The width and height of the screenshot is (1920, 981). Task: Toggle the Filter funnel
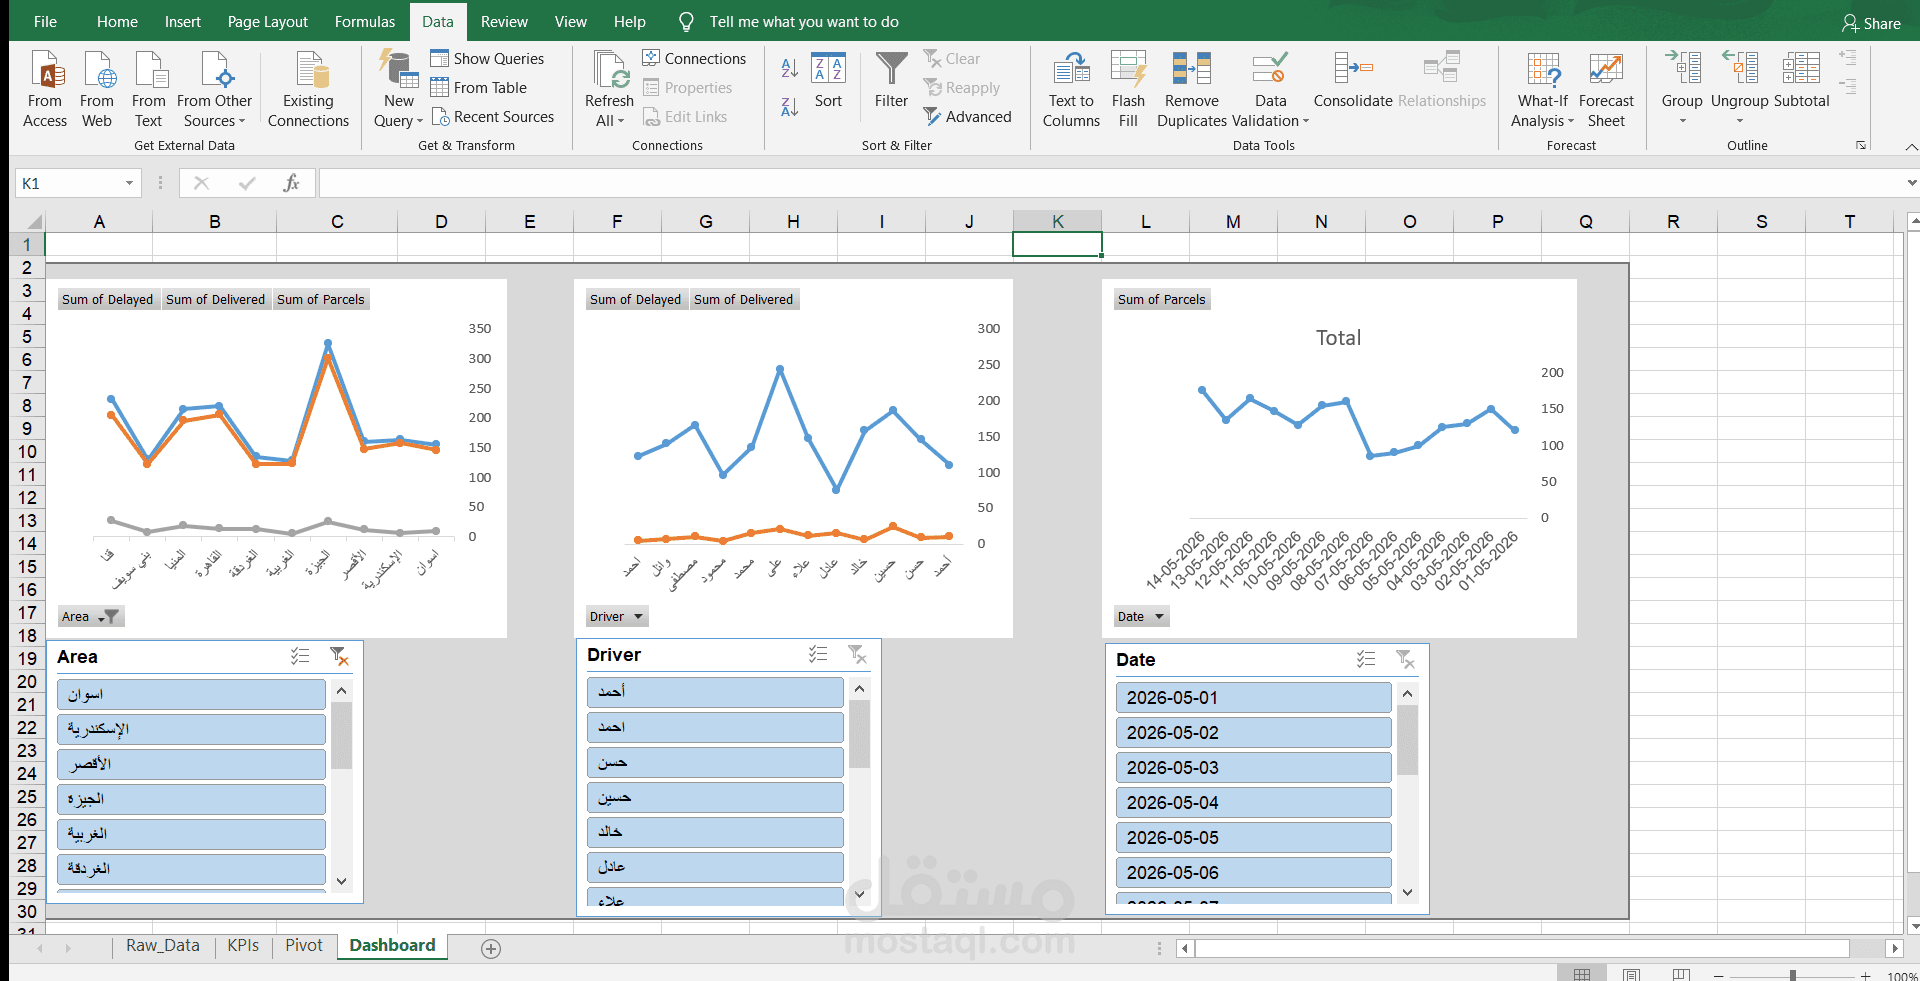click(891, 81)
